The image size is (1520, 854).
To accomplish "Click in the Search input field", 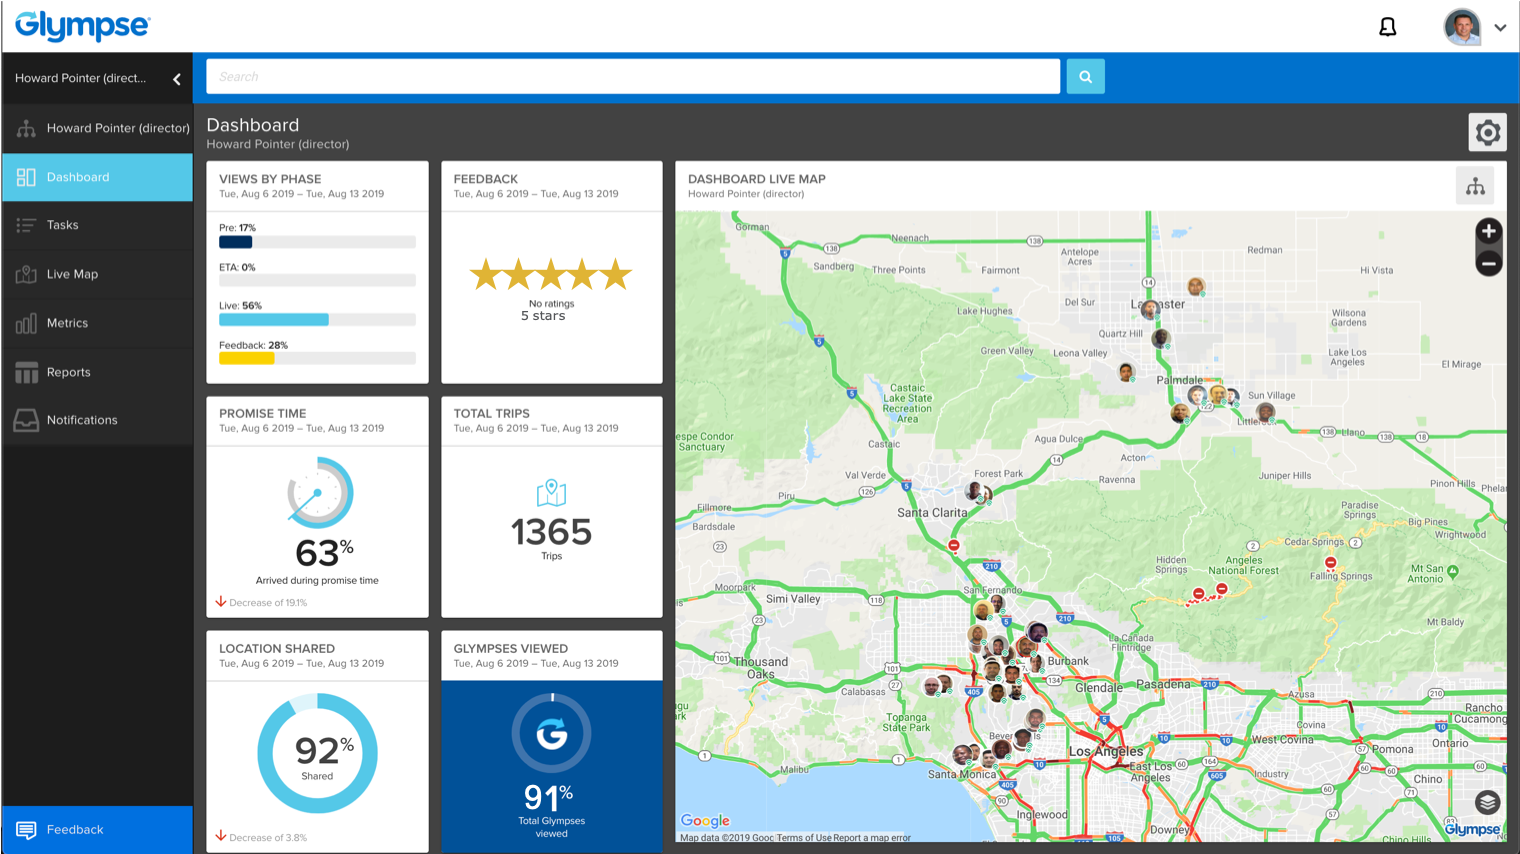I will [x=633, y=76].
